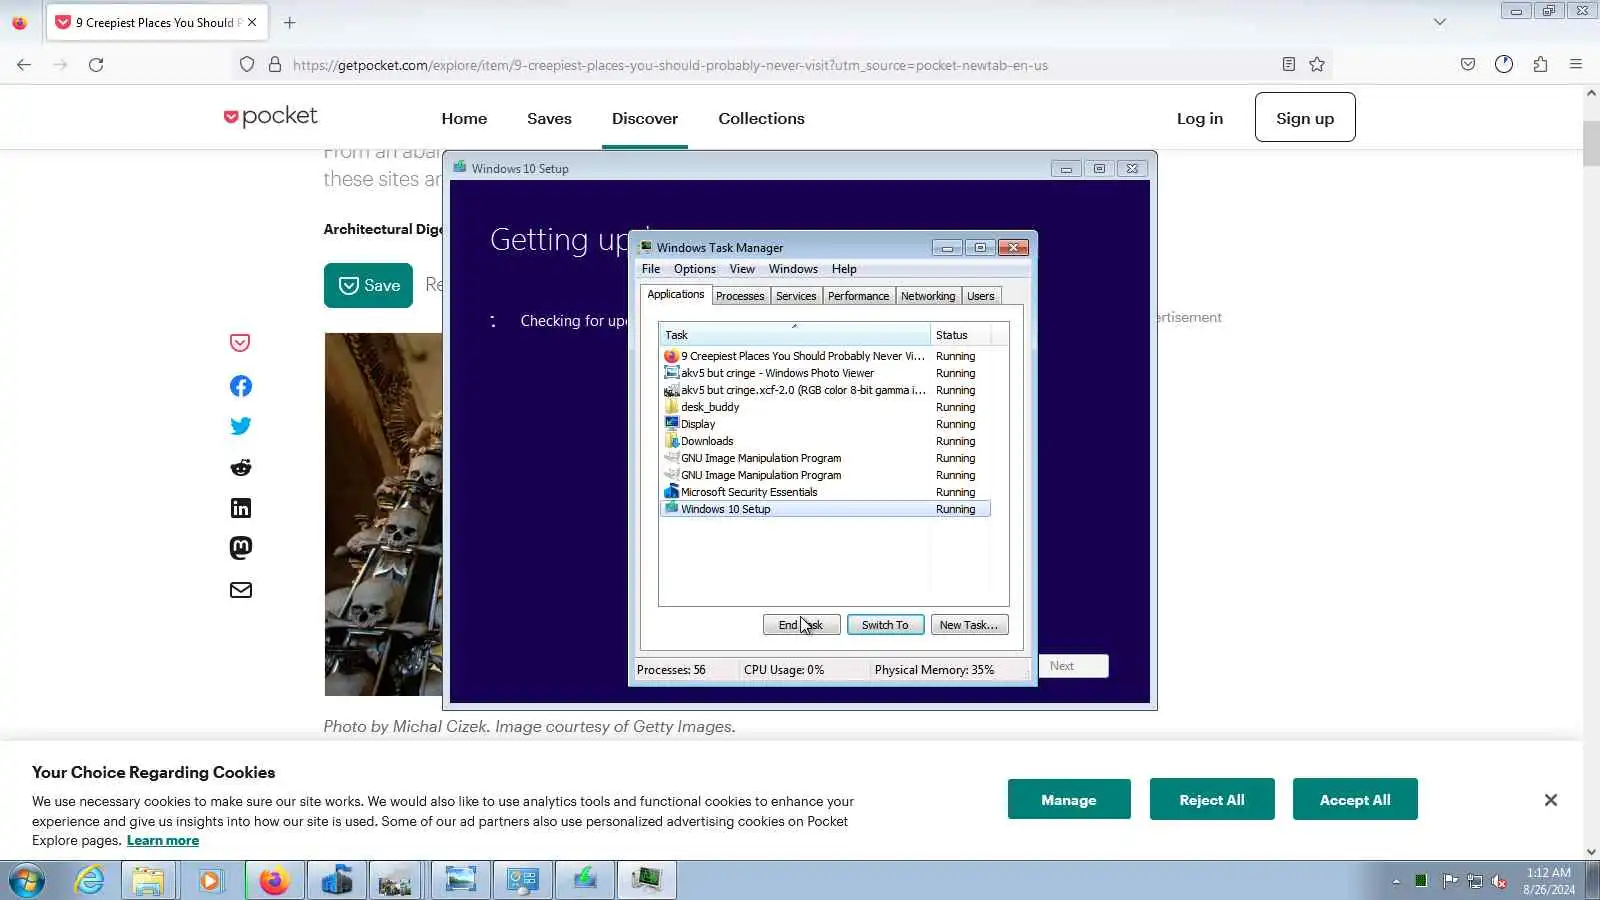The height and width of the screenshot is (900, 1600).
Task: Reject all cookies
Action: coord(1212,799)
